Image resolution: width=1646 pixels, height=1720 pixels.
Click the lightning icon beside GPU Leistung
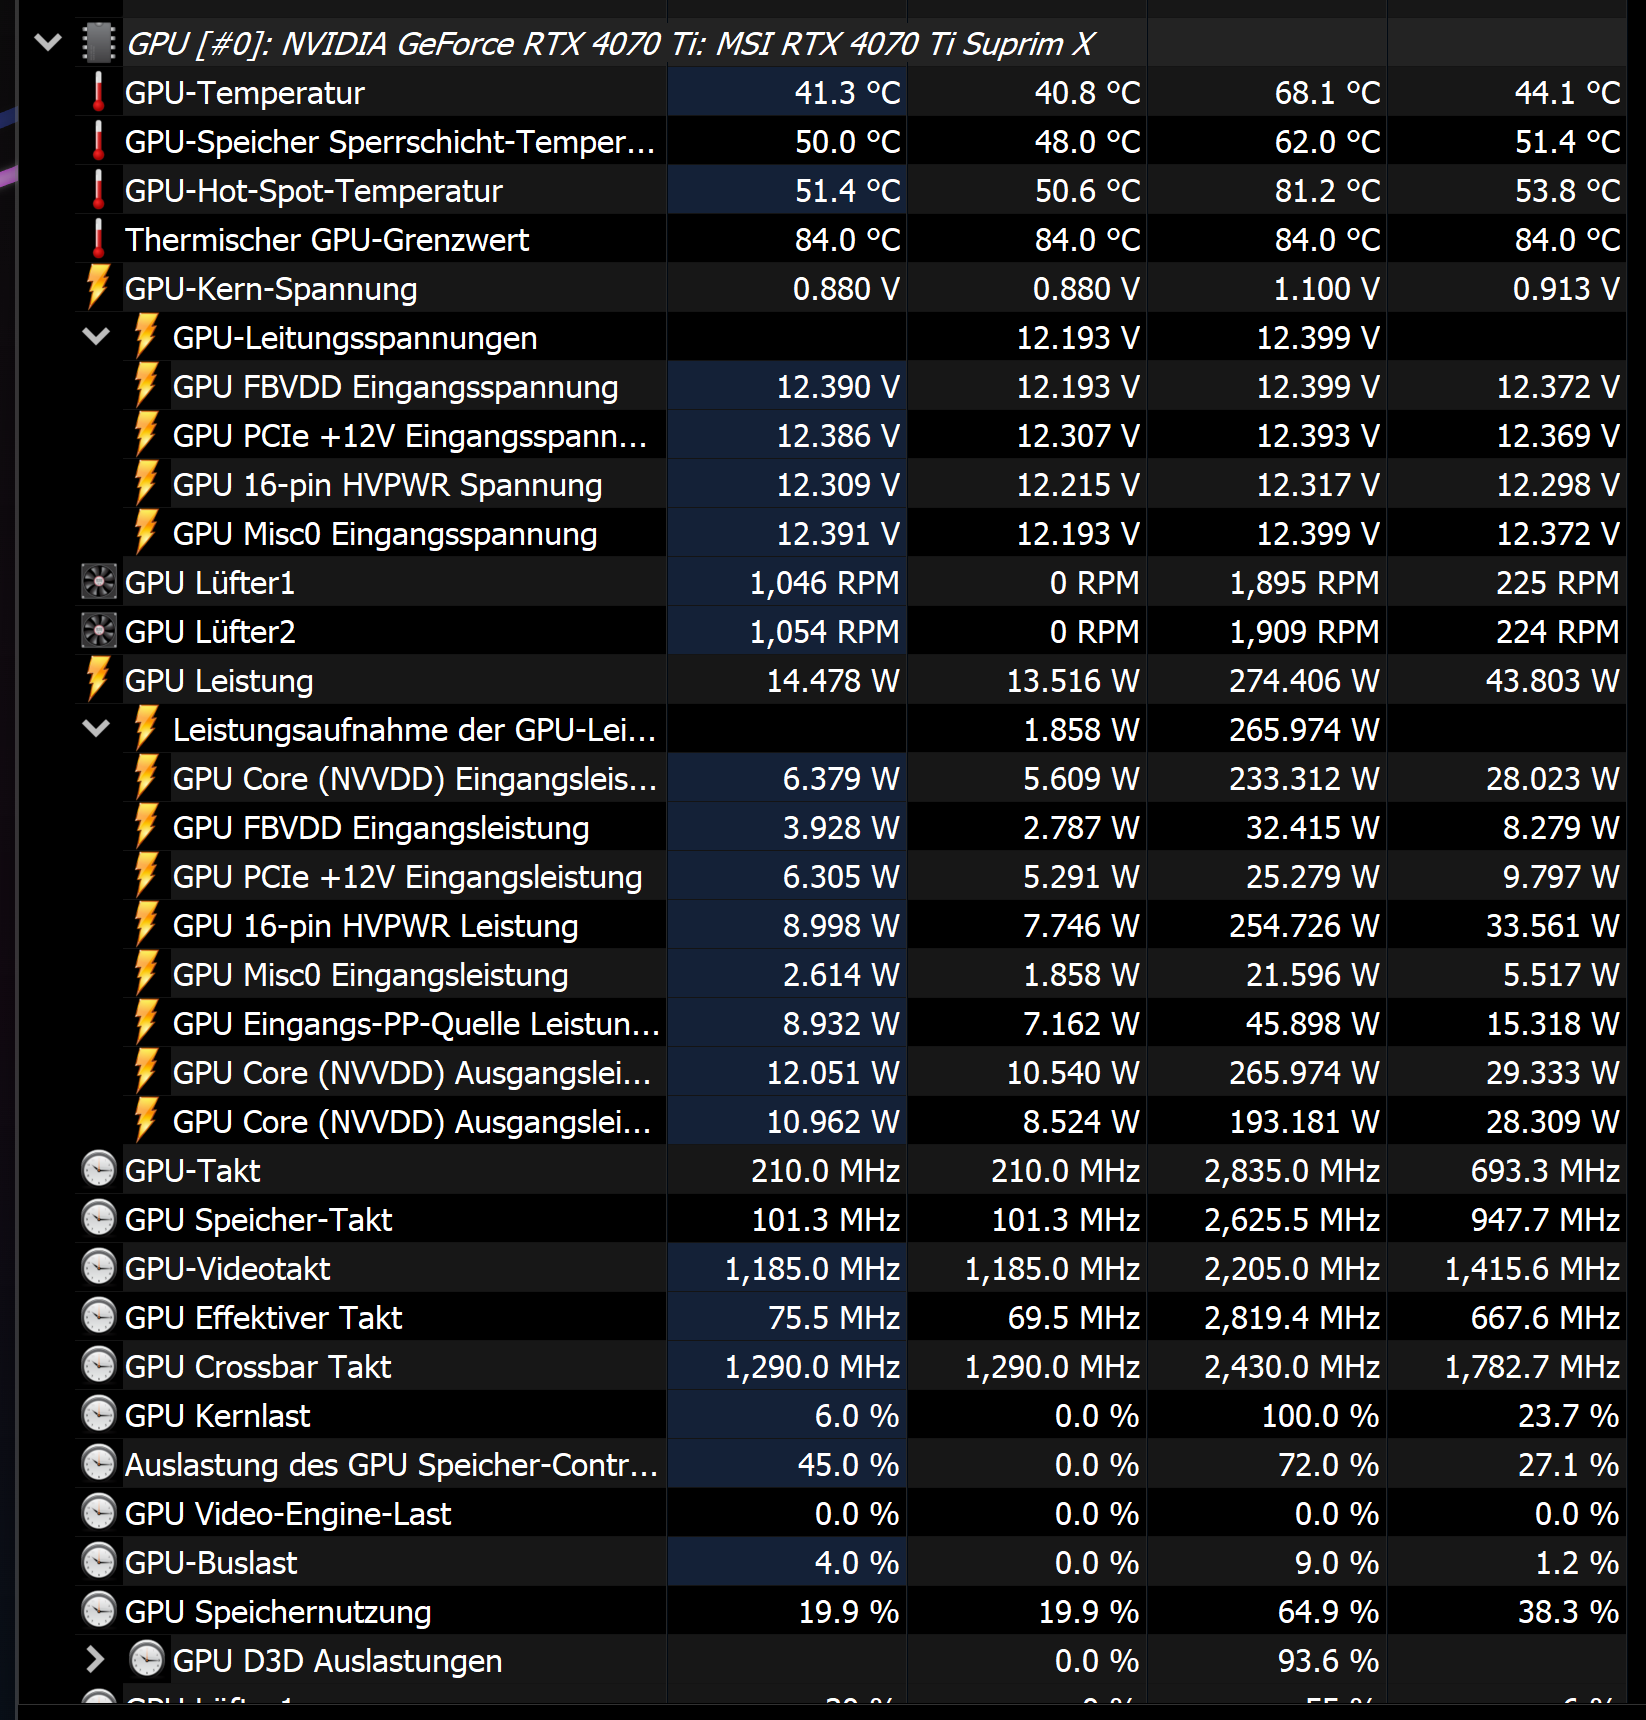97,680
